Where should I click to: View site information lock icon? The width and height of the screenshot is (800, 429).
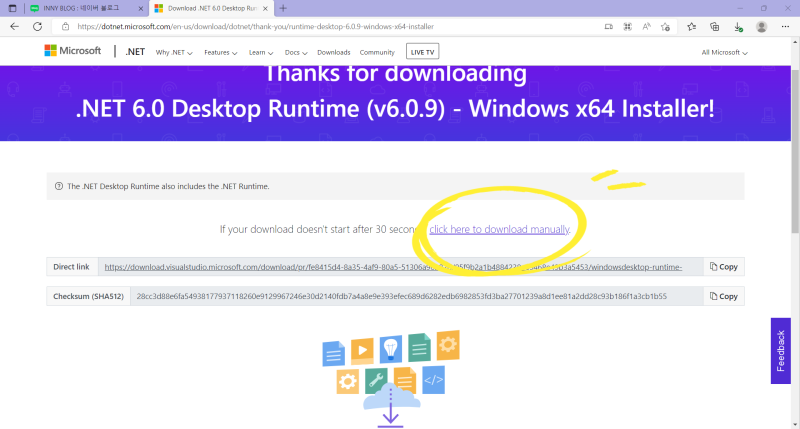(x=65, y=27)
